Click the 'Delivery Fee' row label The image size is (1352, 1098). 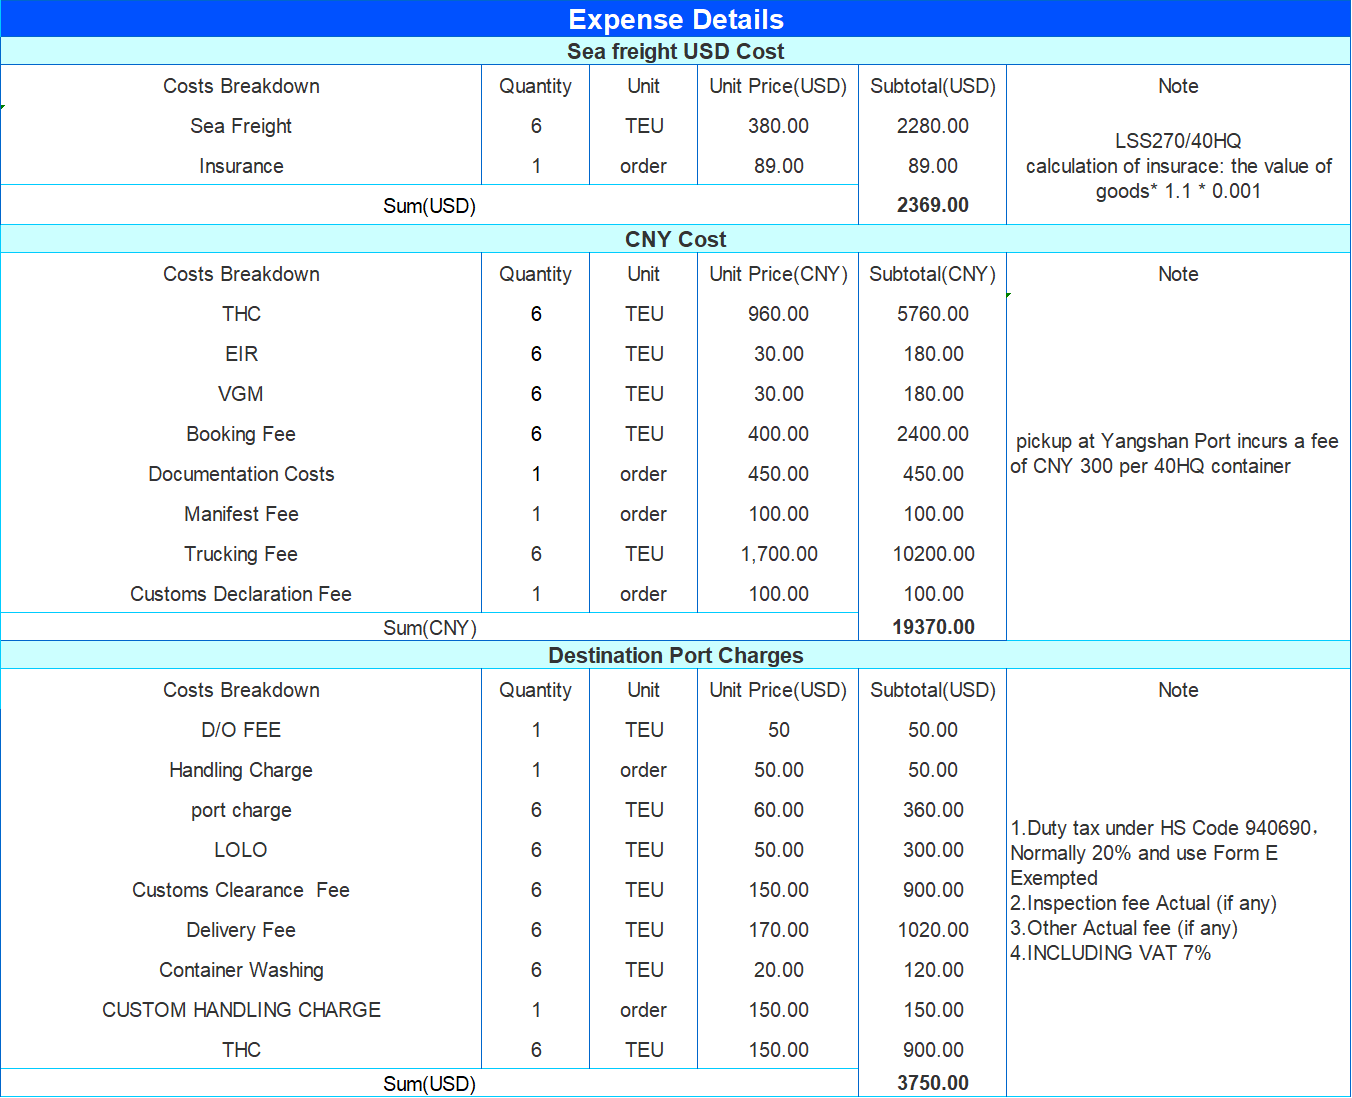[x=241, y=930]
